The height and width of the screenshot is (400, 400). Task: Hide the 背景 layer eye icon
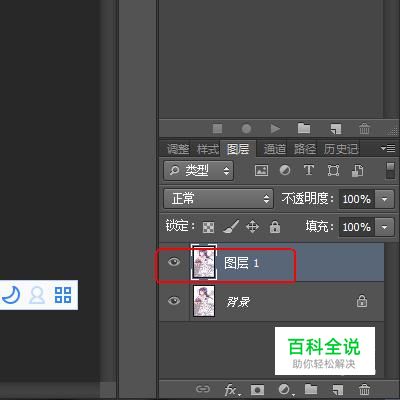click(x=174, y=301)
